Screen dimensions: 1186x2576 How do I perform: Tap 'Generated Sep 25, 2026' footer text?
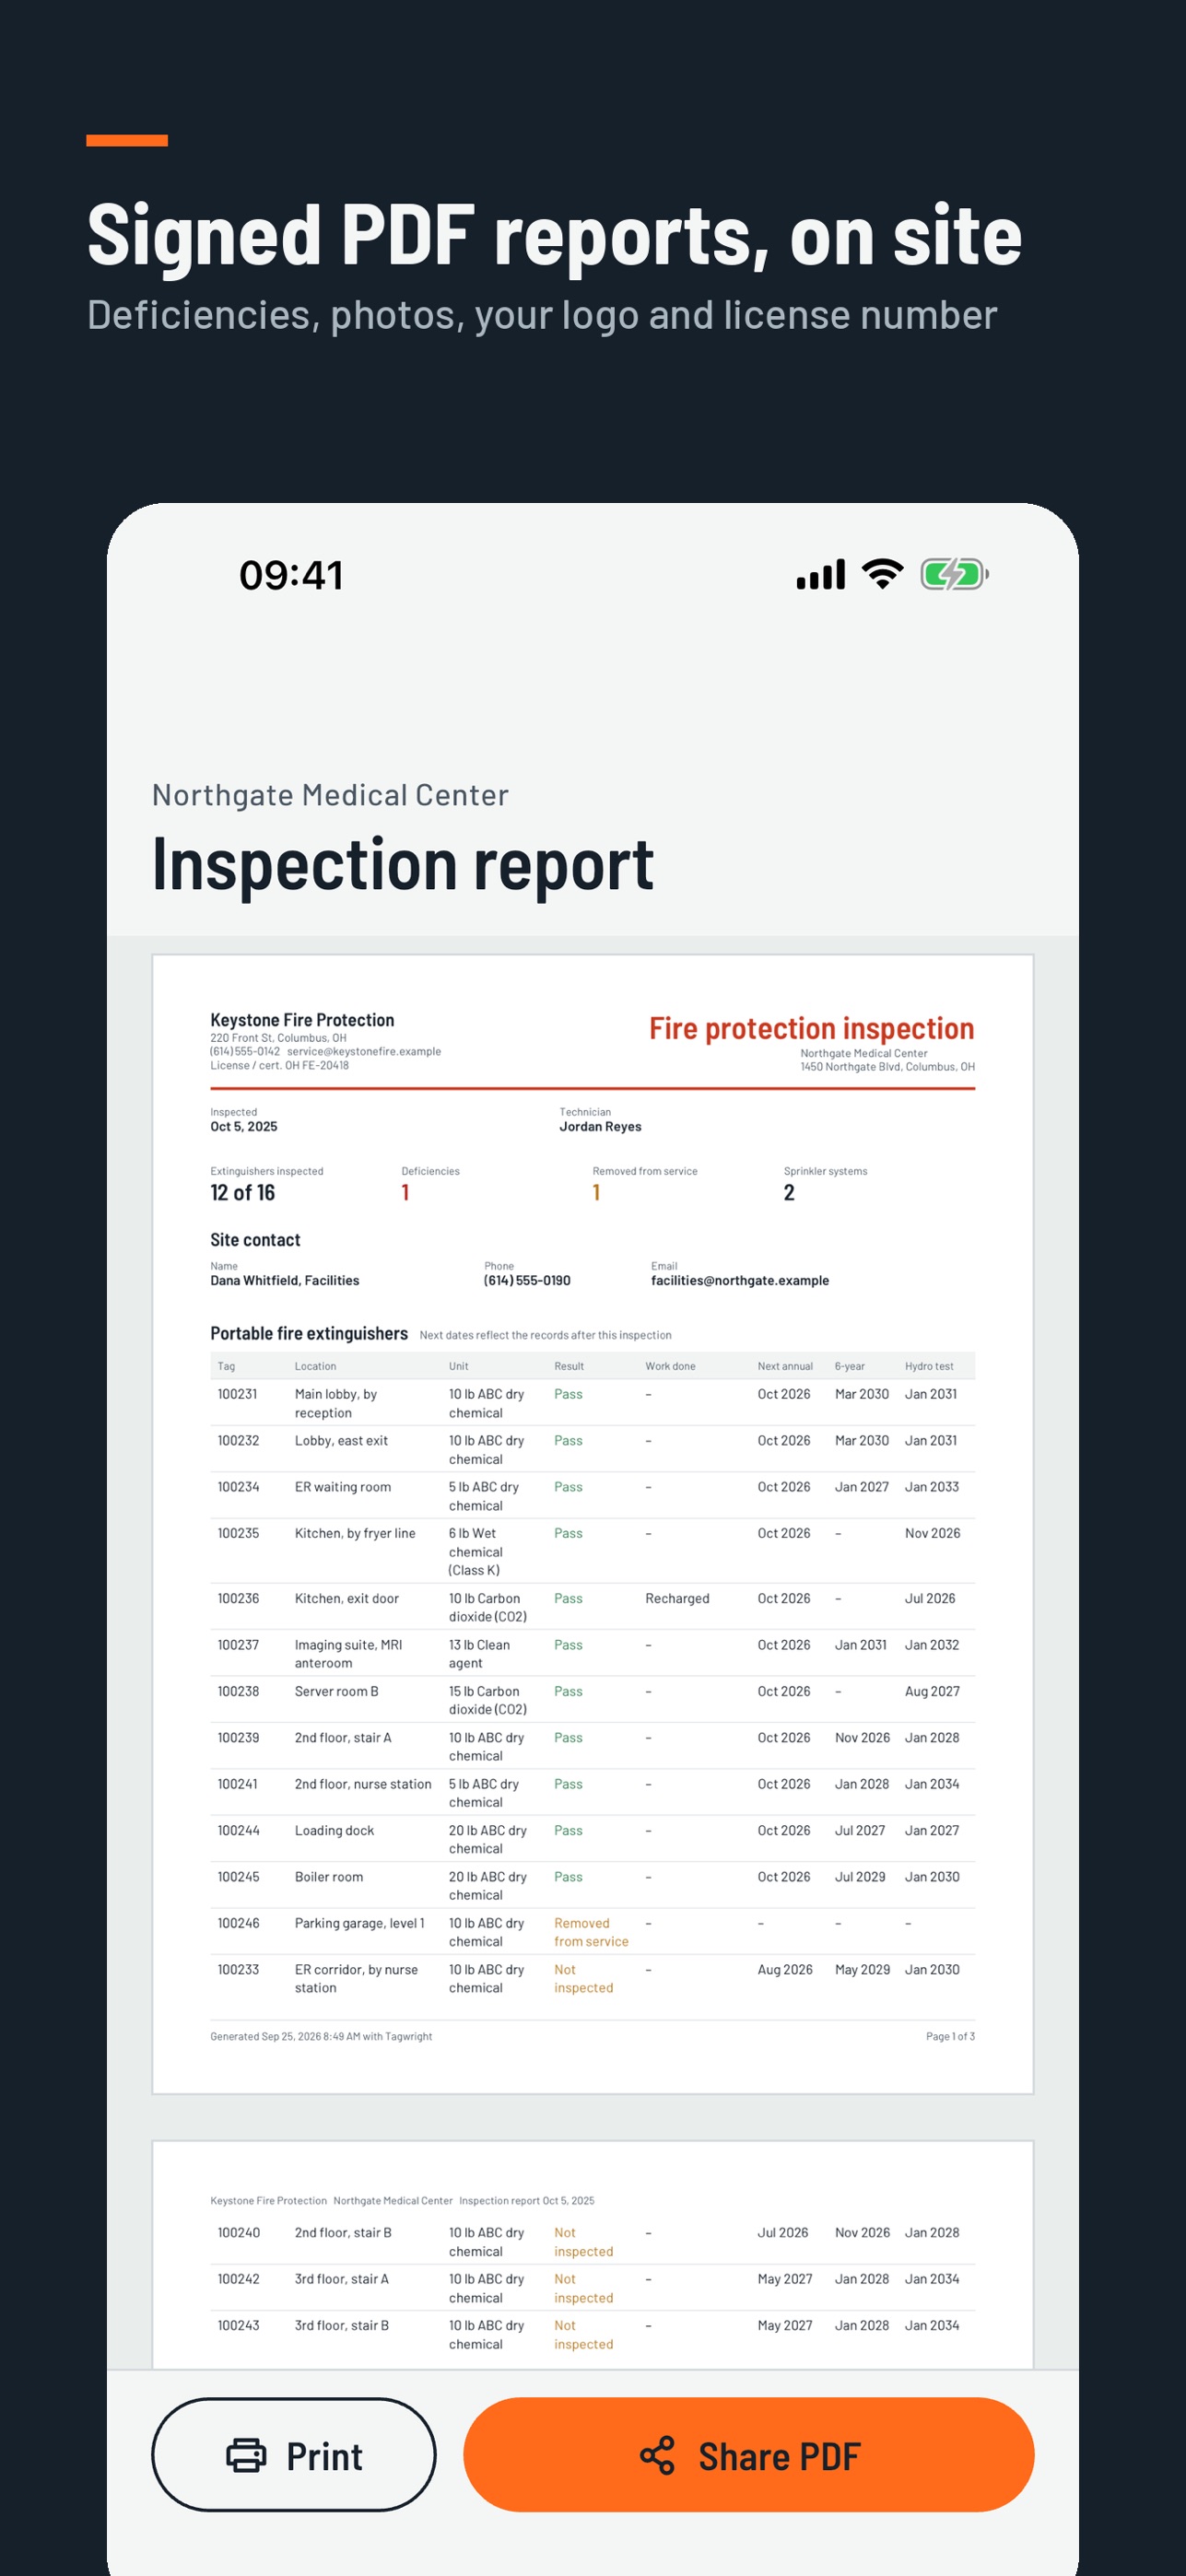[321, 2036]
